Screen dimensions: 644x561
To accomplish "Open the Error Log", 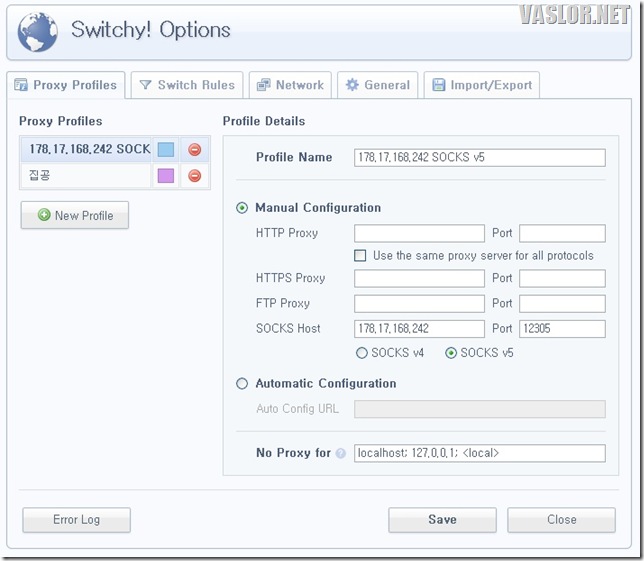I will tap(76, 520).
